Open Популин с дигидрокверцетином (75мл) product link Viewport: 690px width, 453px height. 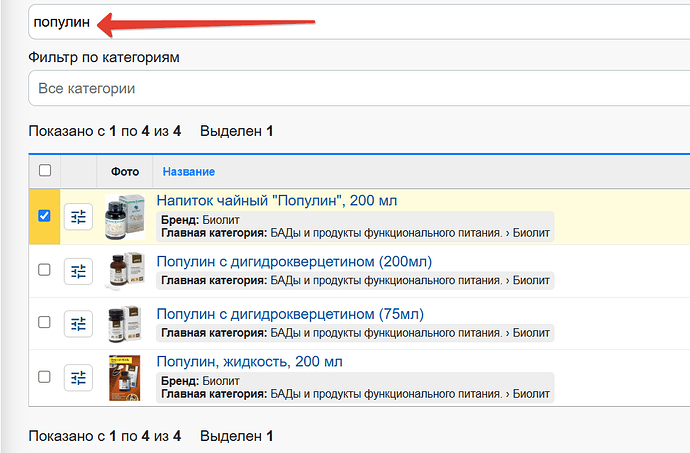click(x=290, y=314)
